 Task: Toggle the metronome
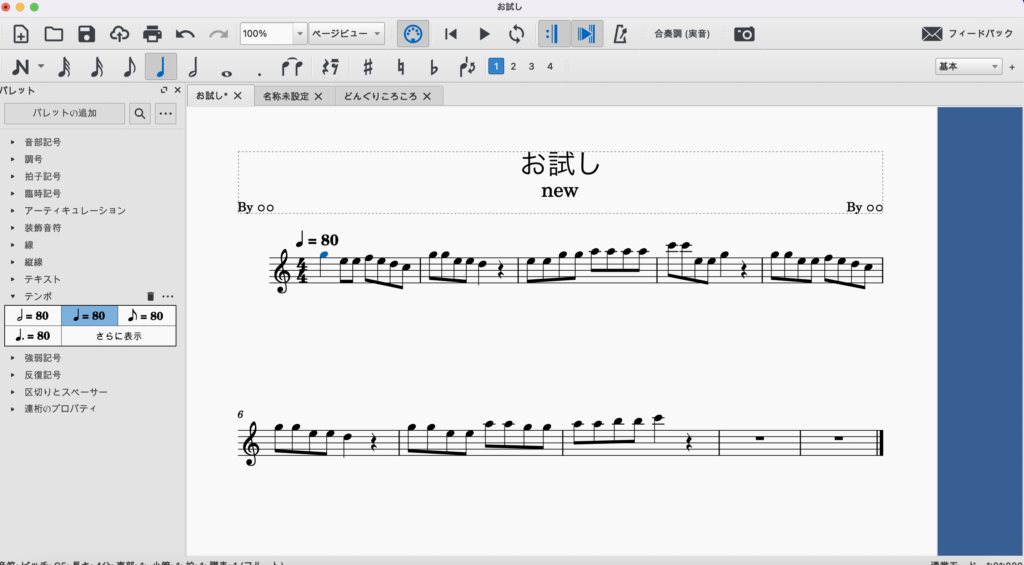pos(620,34)
